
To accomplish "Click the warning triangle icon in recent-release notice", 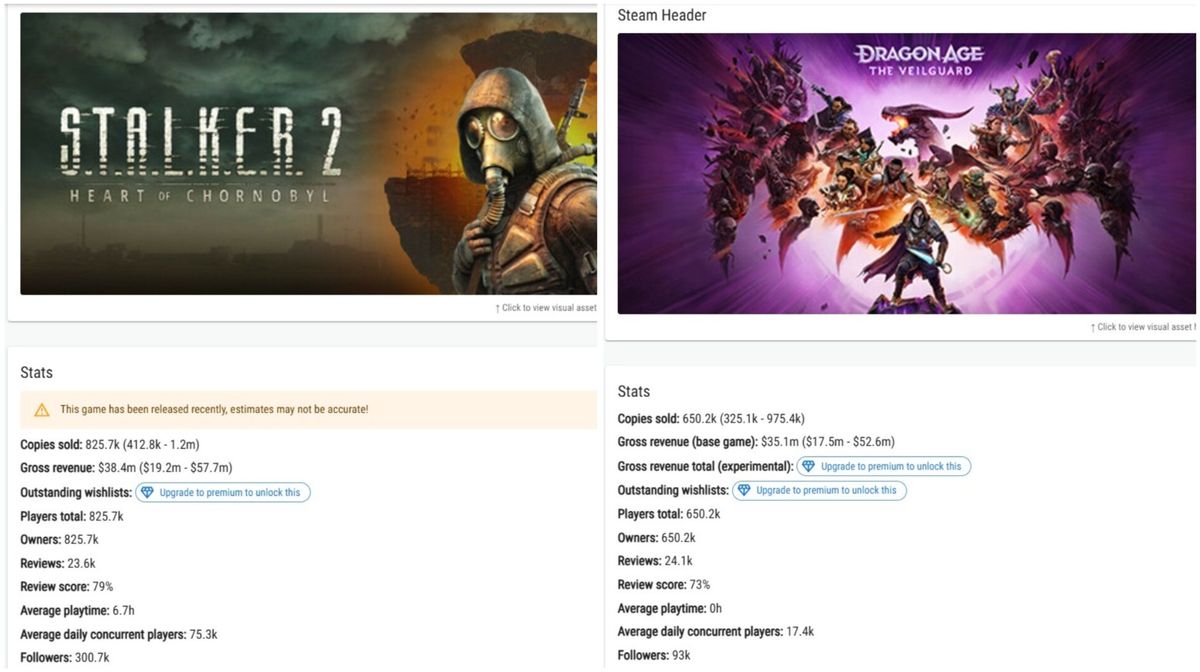I will pyautogui.click(x=42, y=410).
